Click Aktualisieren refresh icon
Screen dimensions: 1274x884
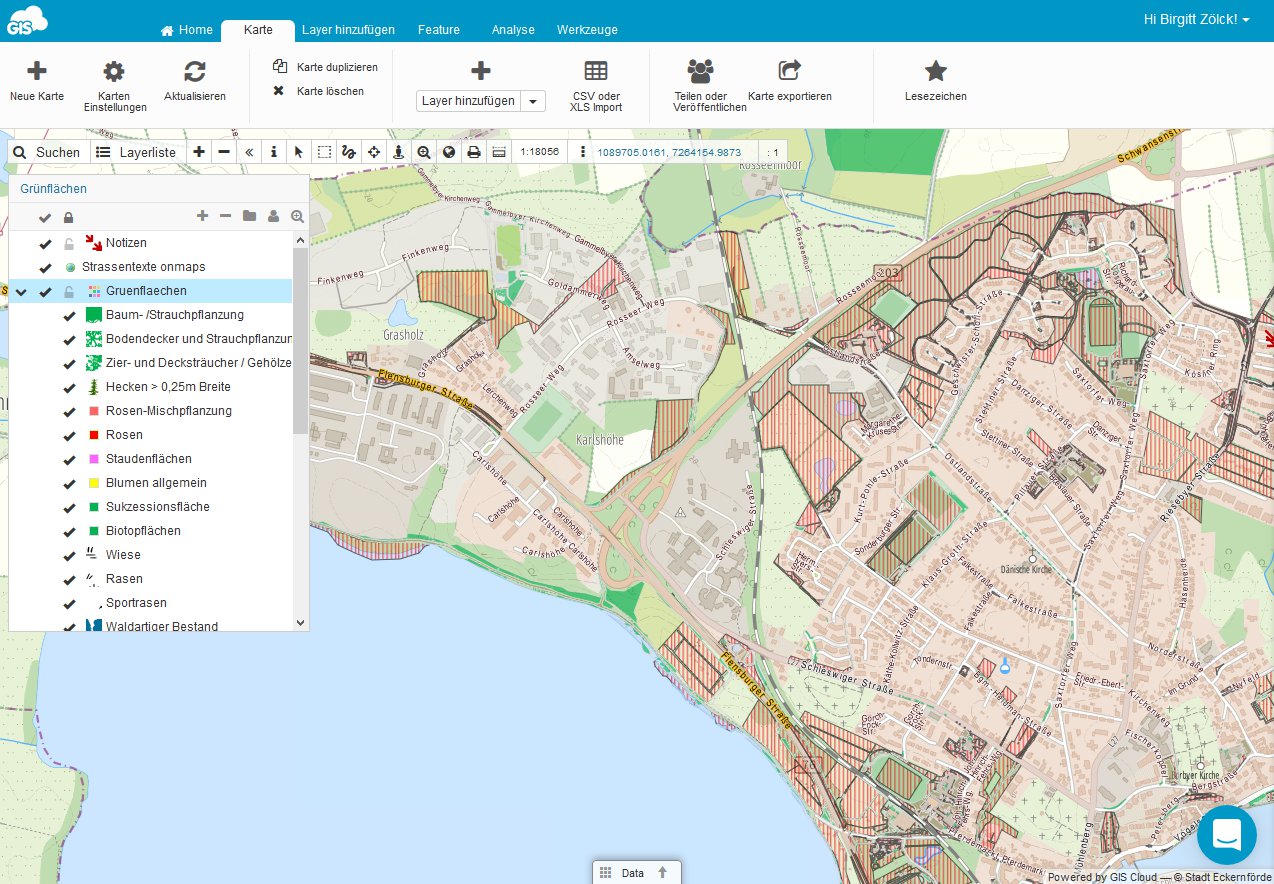[x=195, y=71]
